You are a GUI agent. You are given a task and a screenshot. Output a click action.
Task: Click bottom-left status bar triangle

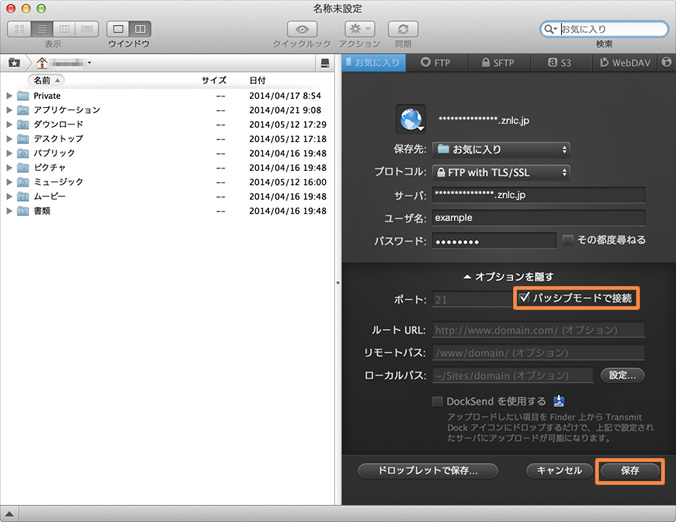(x=9, y=514)
